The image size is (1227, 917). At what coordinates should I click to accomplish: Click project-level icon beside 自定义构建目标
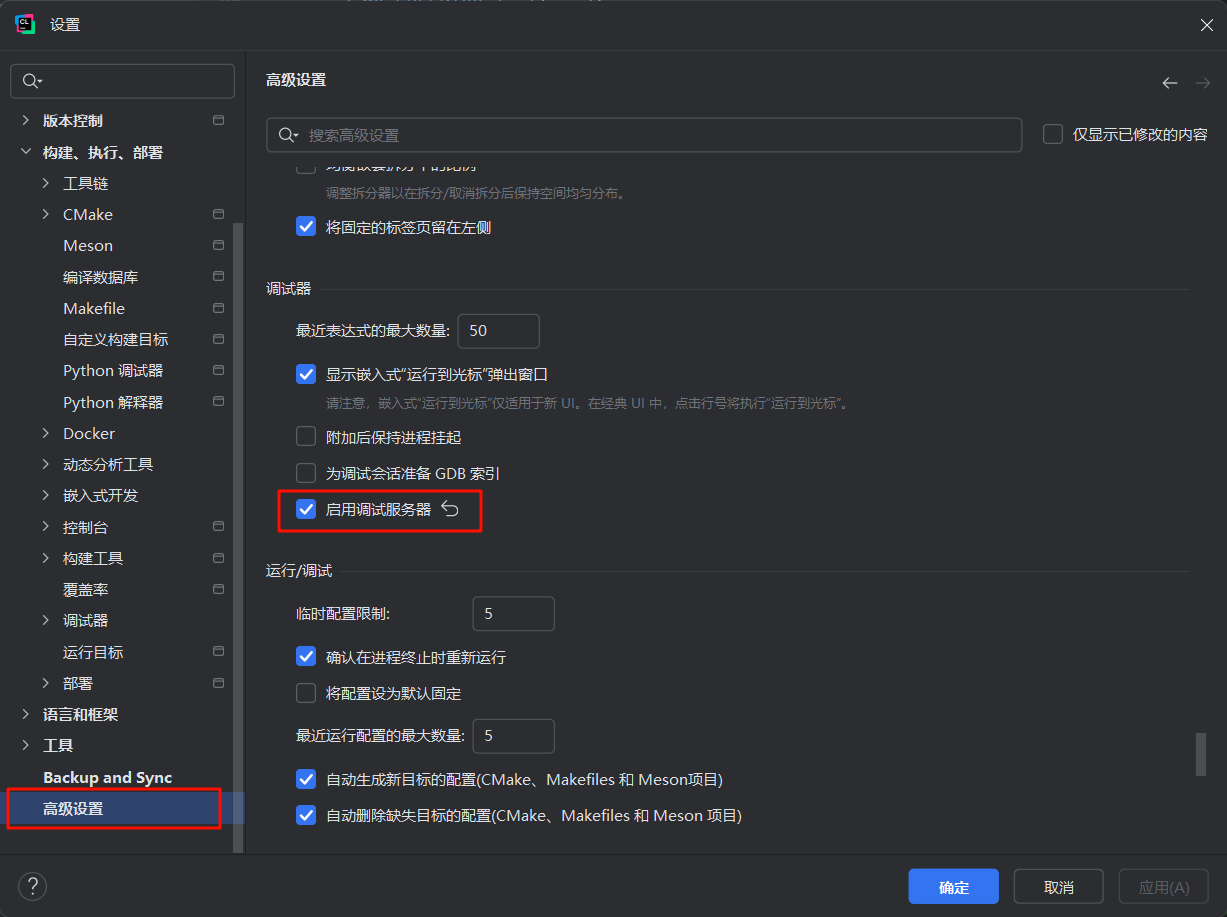click(218, 339)
